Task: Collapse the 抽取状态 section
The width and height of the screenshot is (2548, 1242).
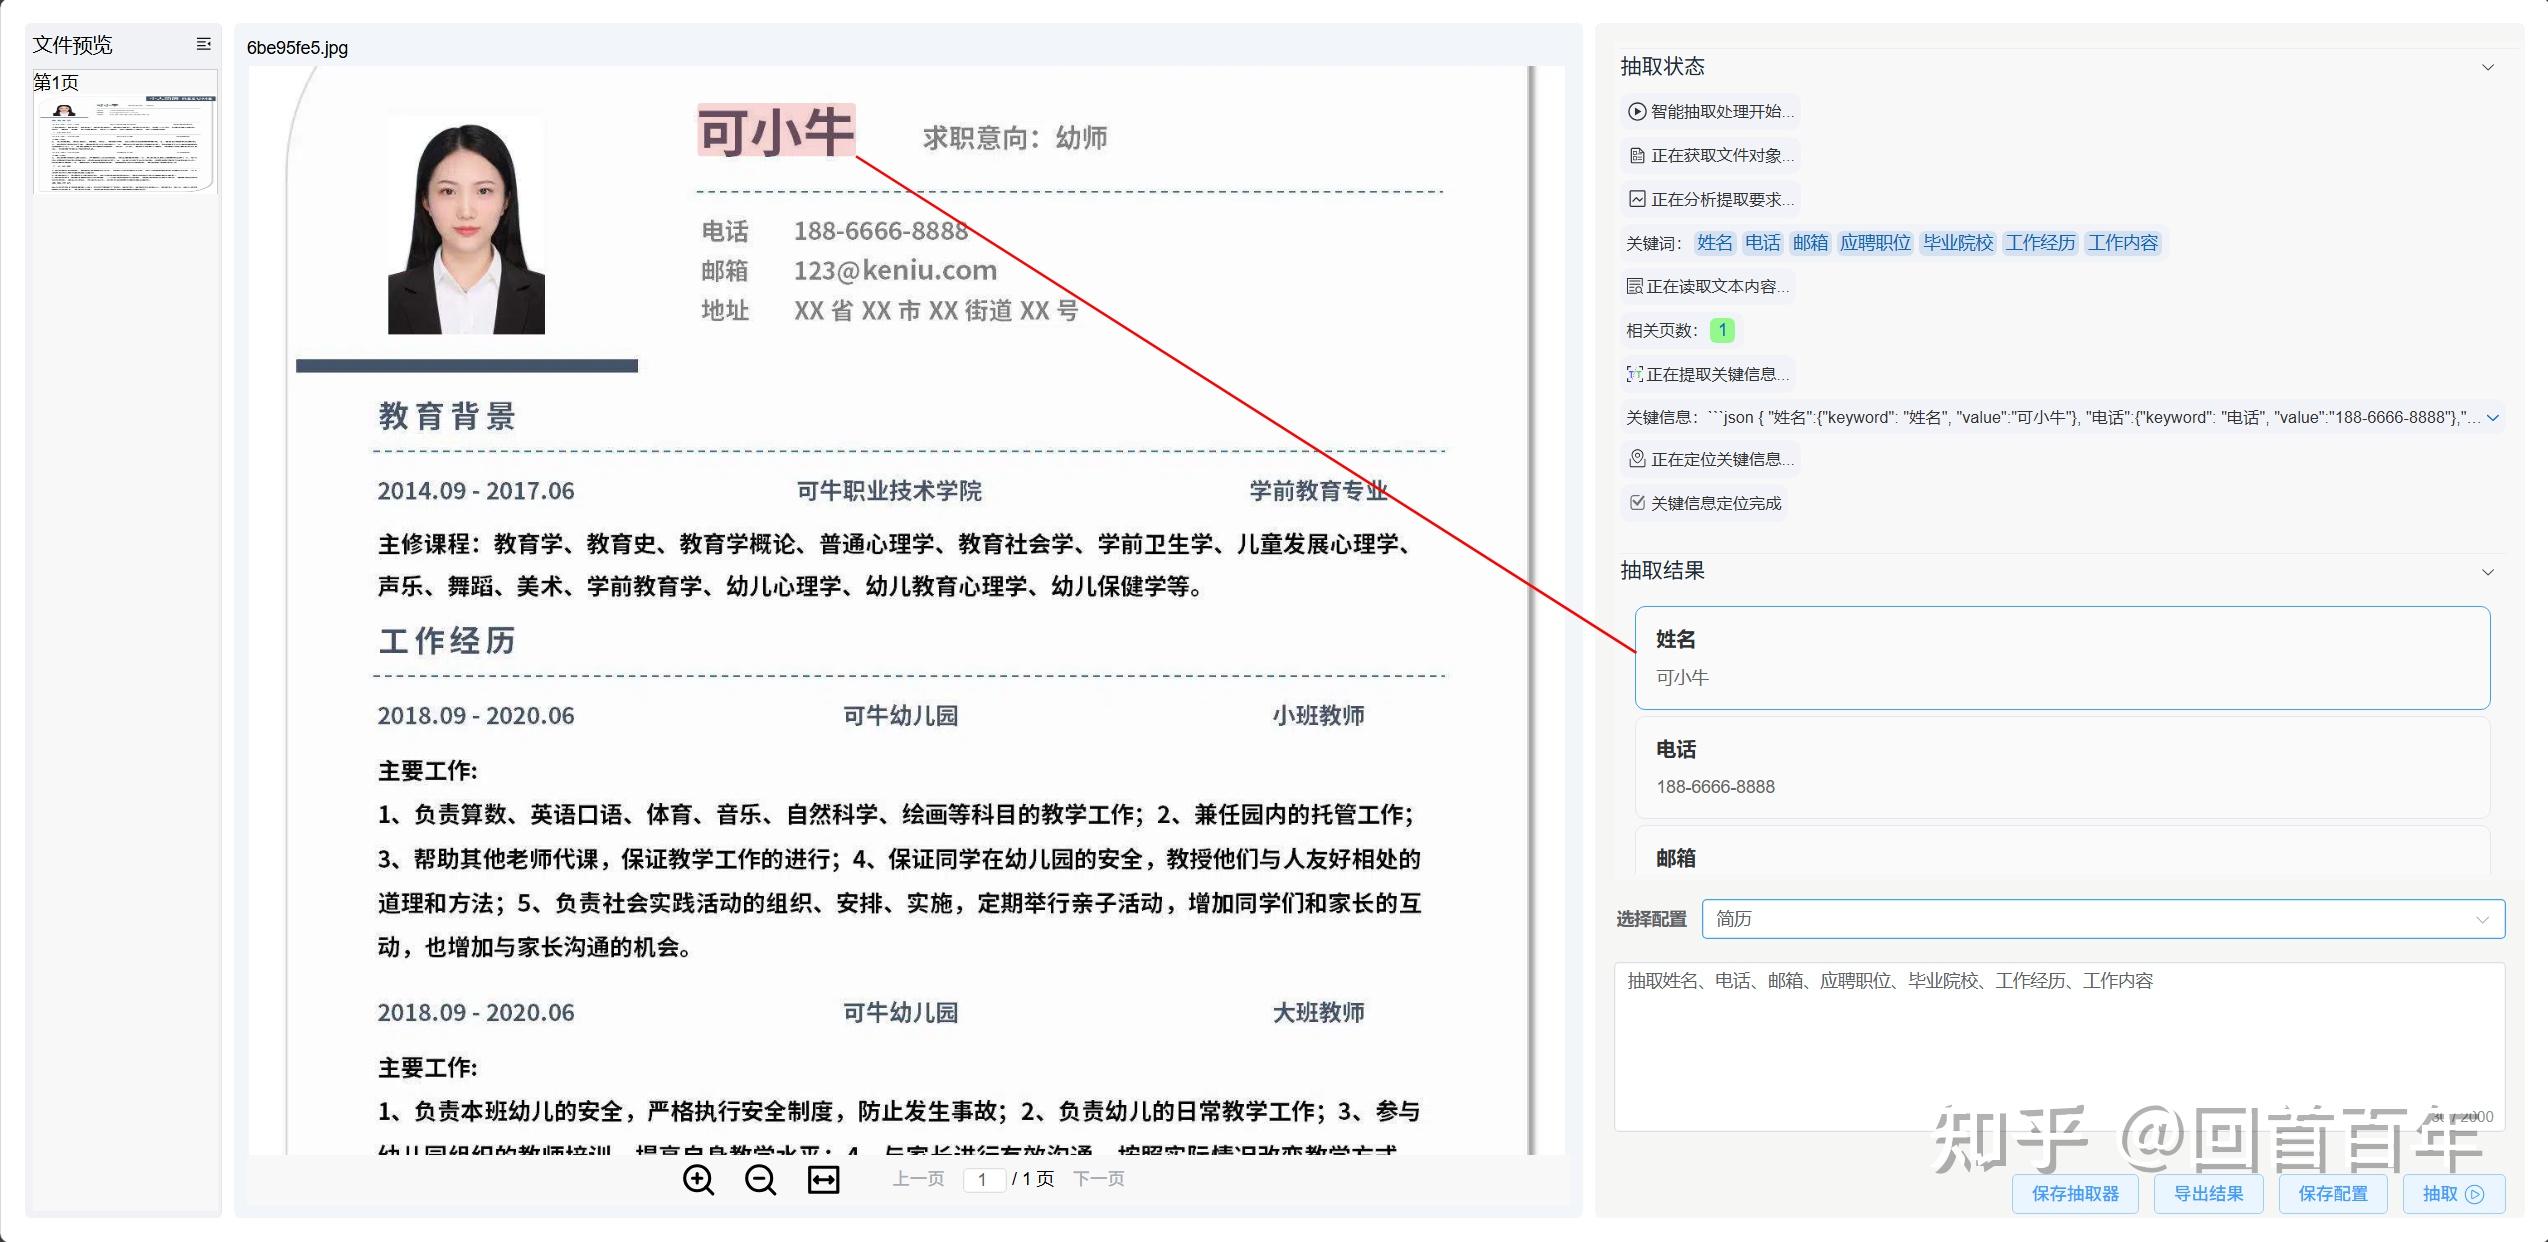Action: (2489, 66)
